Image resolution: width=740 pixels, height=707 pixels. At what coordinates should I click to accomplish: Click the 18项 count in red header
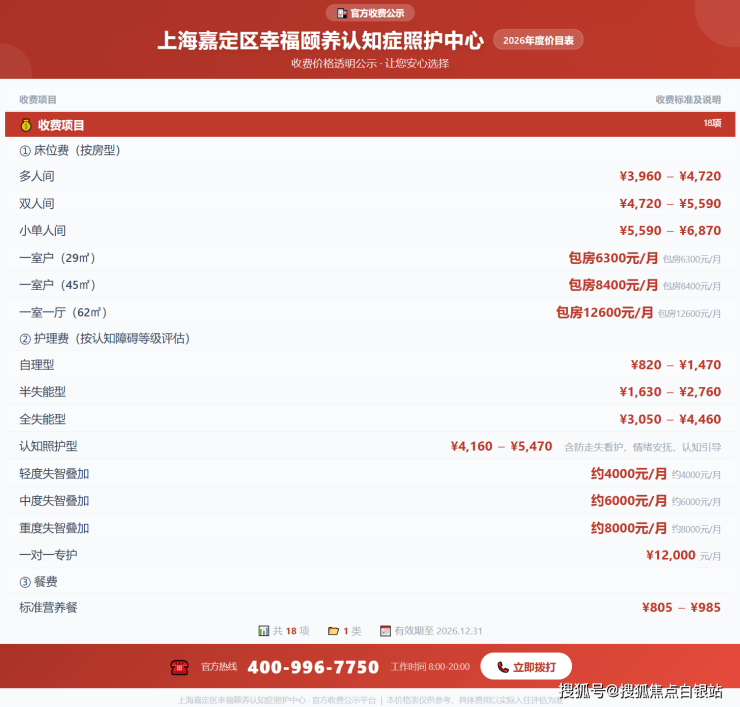[712, 123]
